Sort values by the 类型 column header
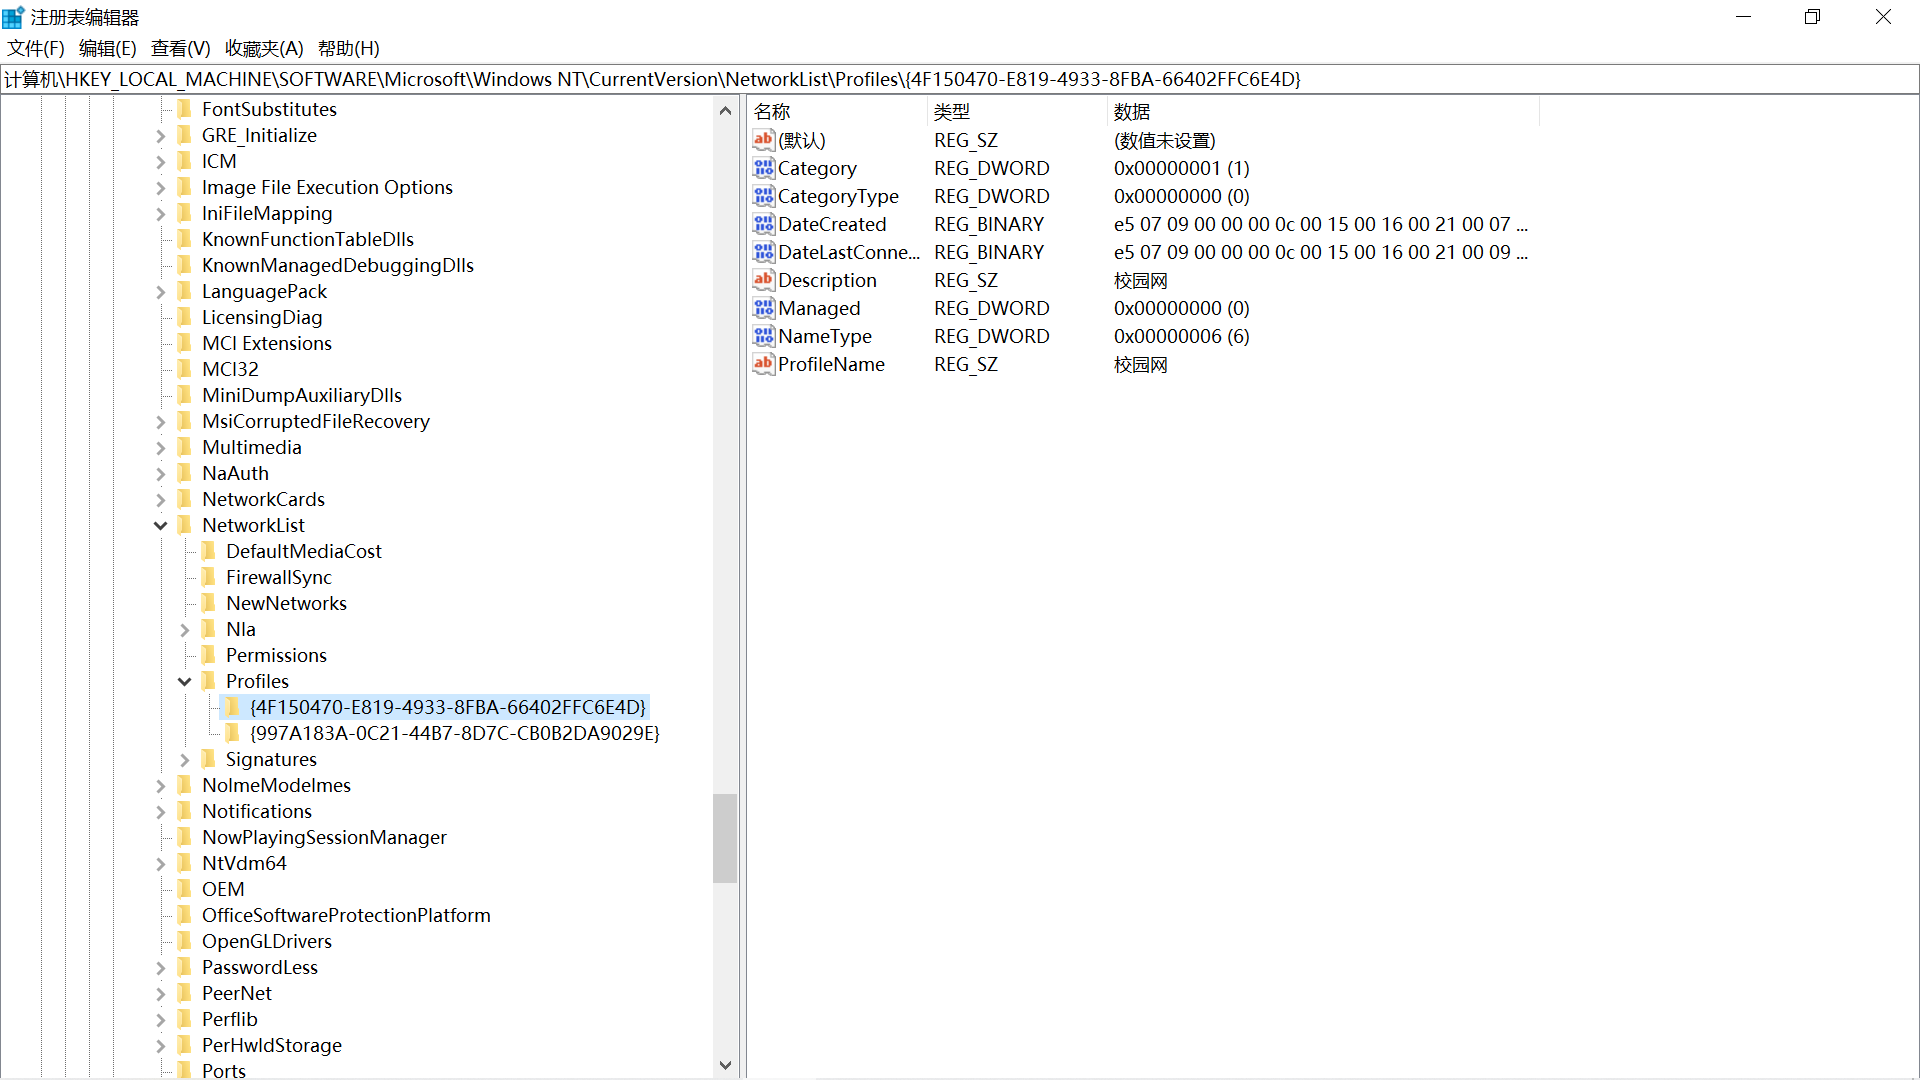This screenshot has height=1080, width=1920. (x=1017, y=112)
